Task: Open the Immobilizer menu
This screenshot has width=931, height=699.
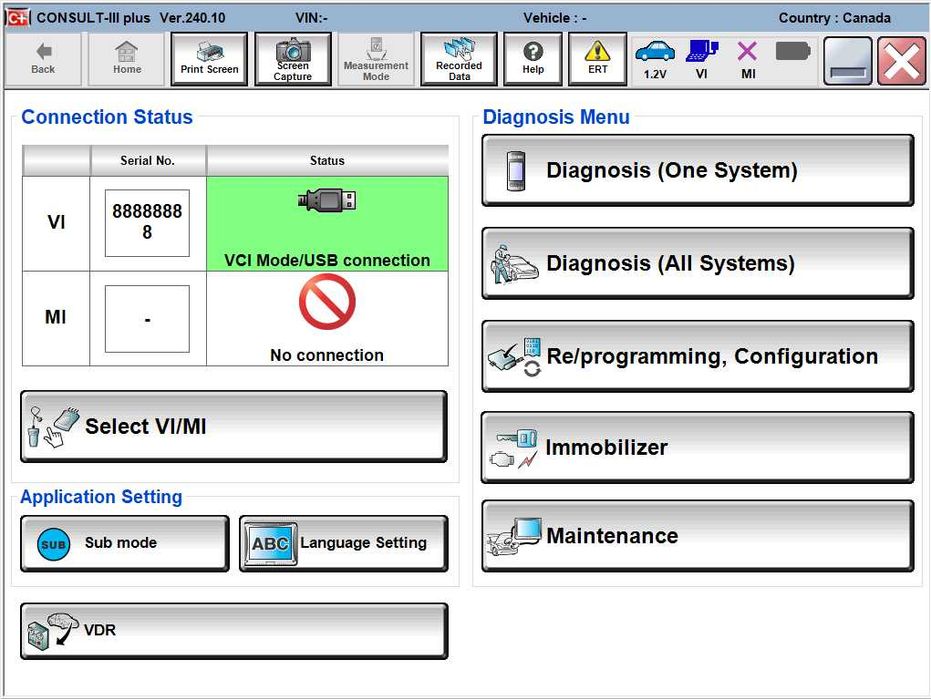Action: click(x=698, y=447)
